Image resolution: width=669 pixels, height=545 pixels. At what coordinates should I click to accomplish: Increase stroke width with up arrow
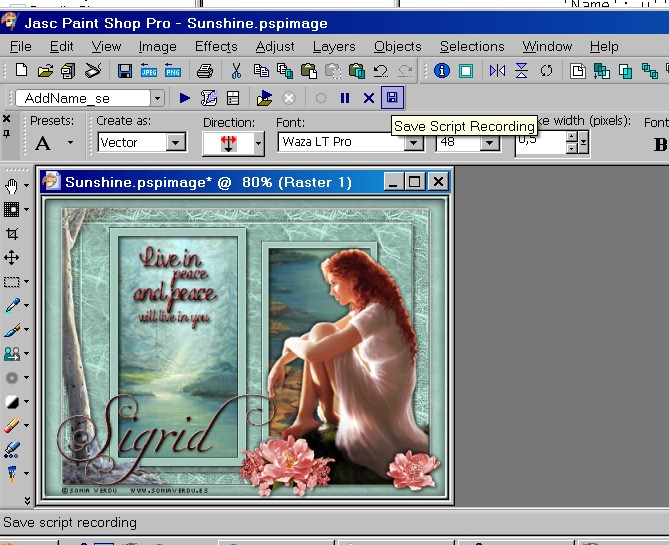click(x=572, y=137)
